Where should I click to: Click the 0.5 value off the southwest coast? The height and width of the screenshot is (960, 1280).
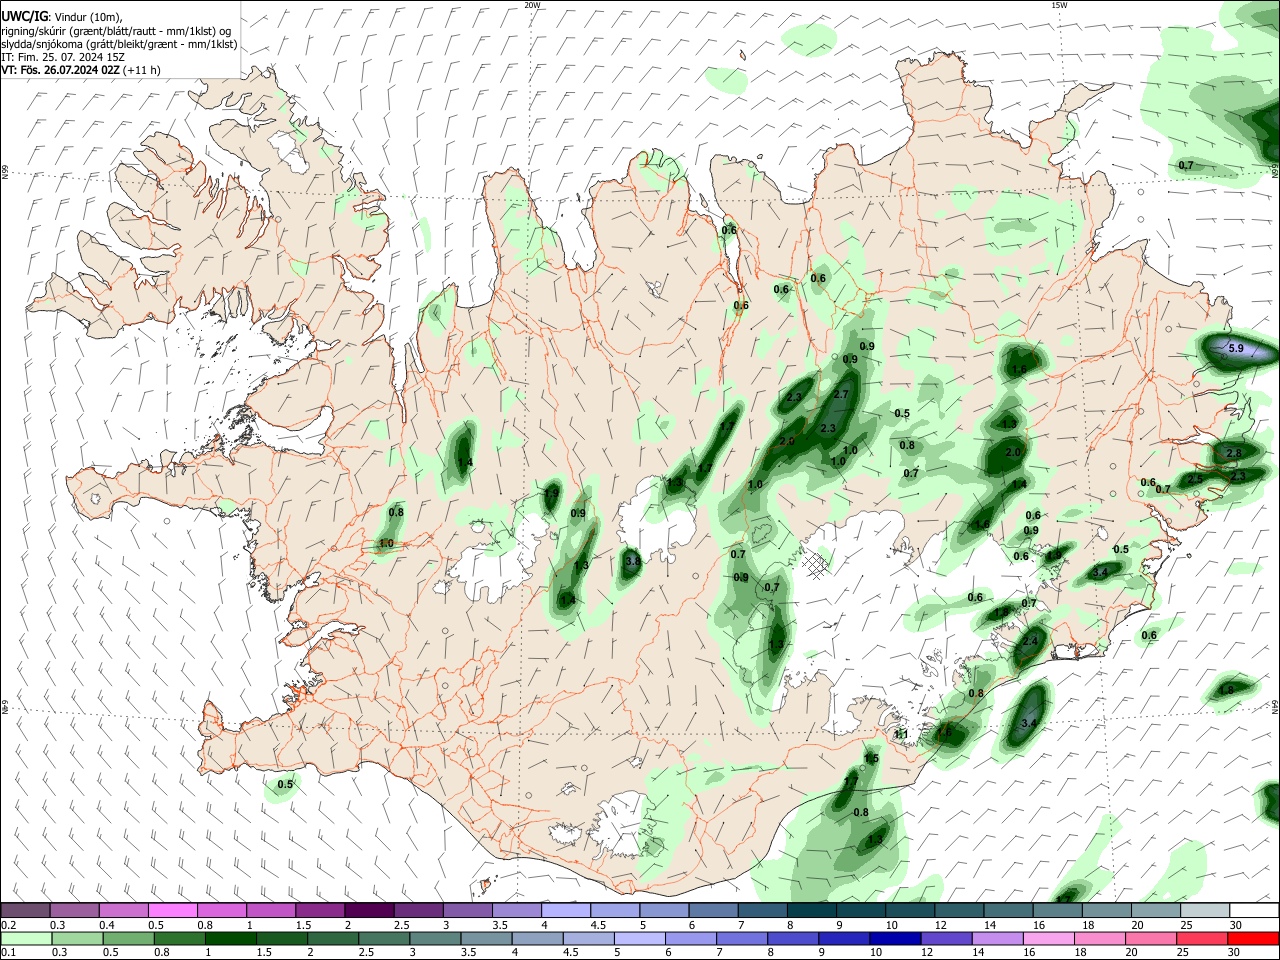(x=285, y=784)
